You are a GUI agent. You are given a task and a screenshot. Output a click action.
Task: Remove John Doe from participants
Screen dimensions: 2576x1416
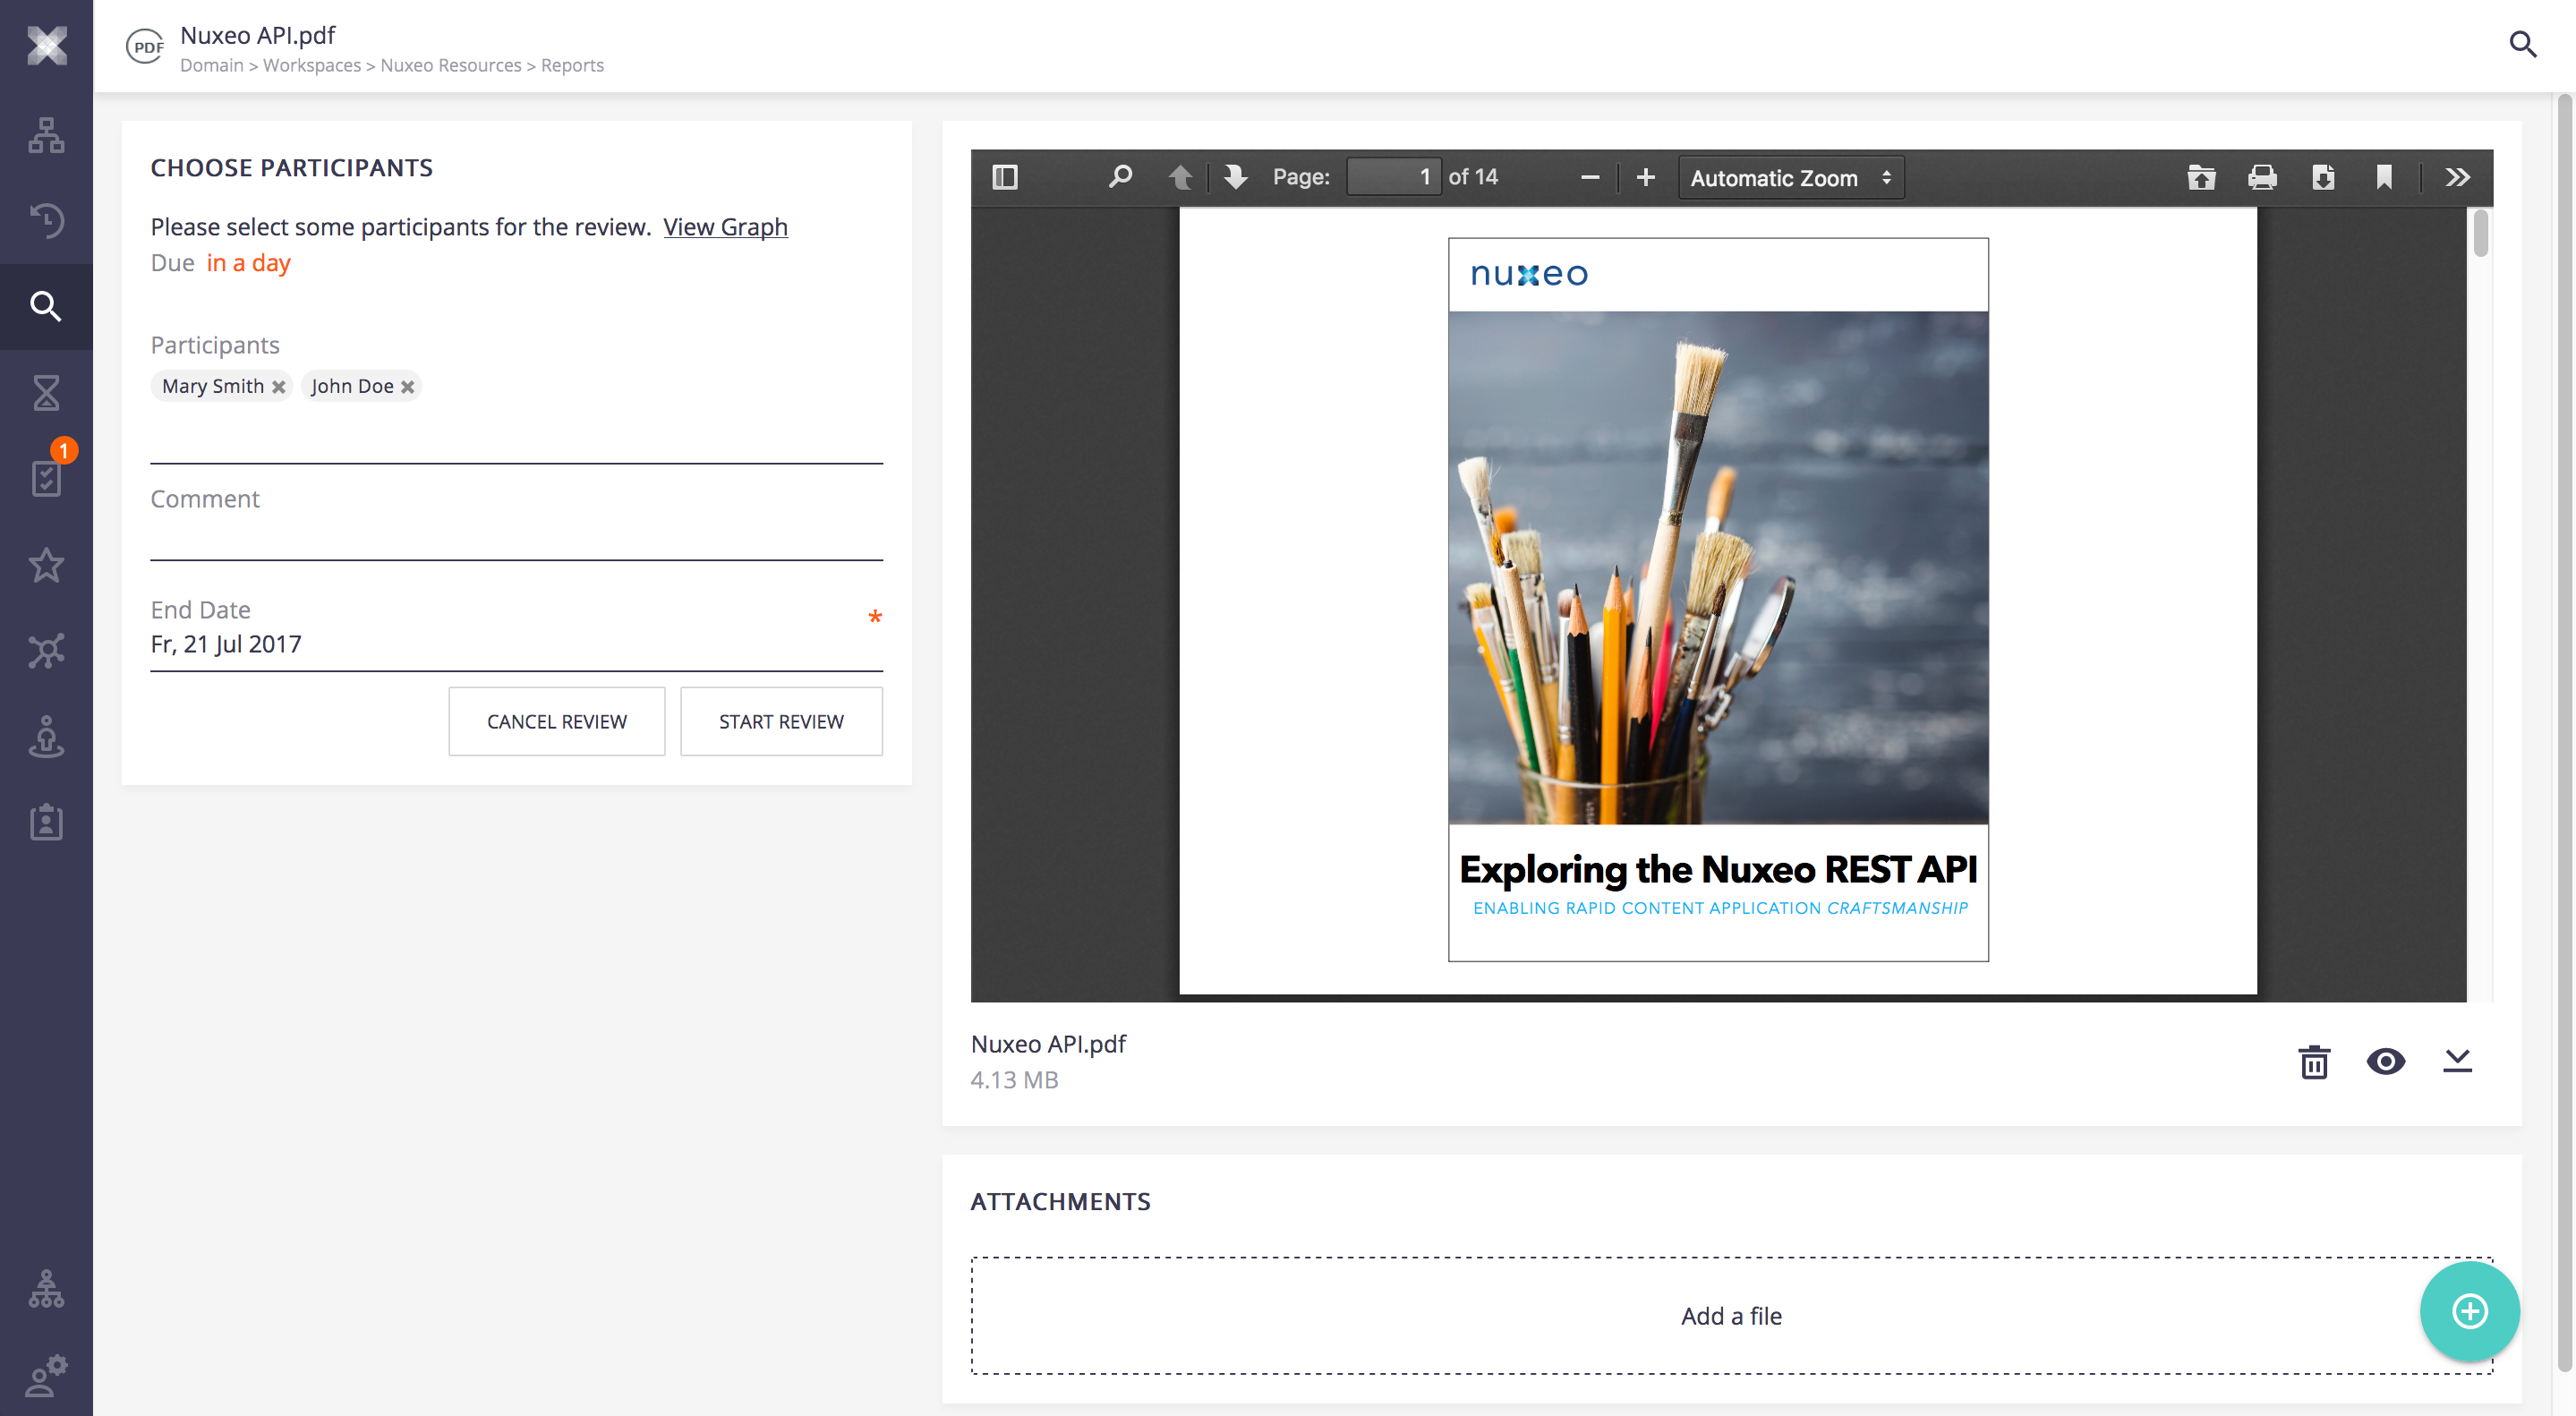click(x=408, y=387)
